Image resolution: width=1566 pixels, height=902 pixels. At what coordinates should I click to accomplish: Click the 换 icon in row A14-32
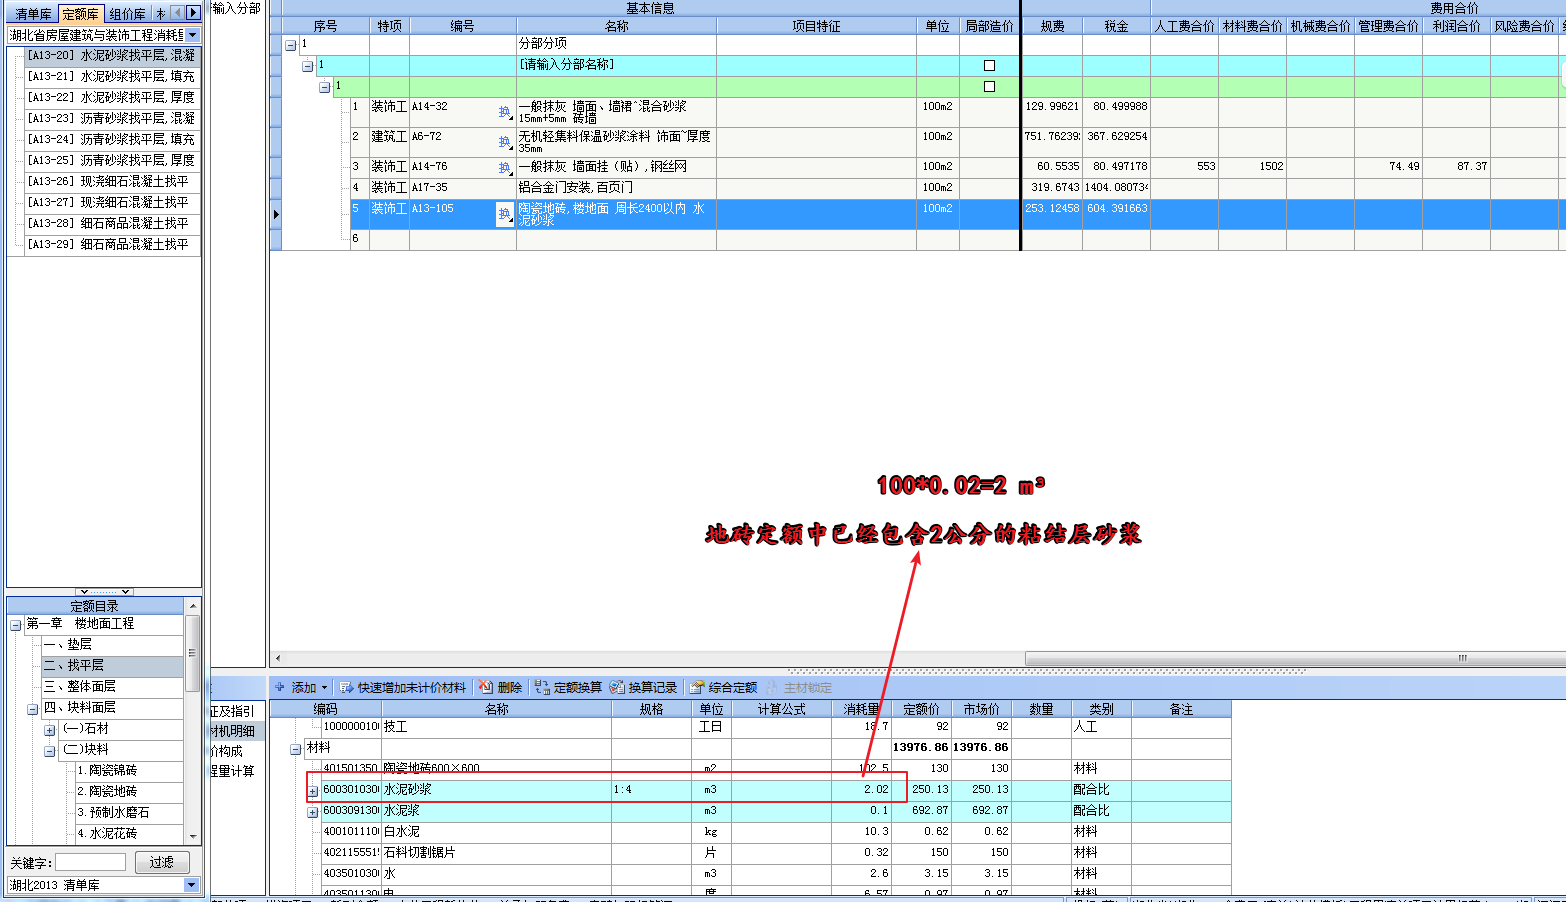click(x=505, y=112)
